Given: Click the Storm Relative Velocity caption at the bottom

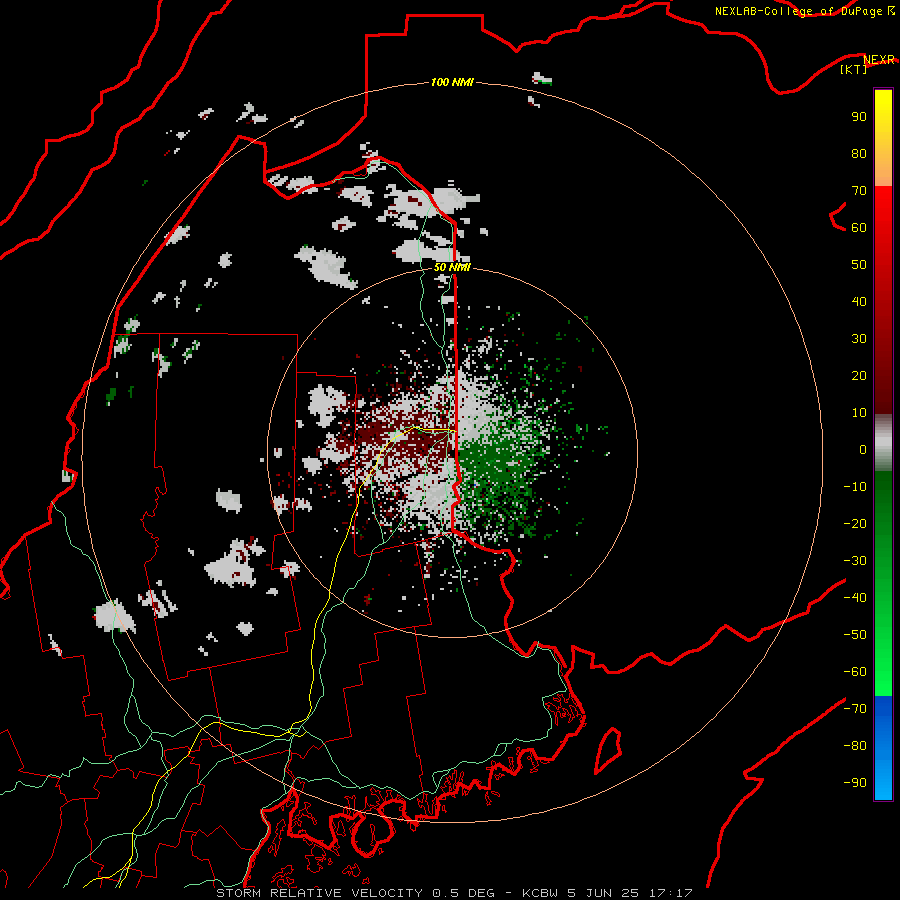Looking at the screenshot, I should click(x=454, y=893).
